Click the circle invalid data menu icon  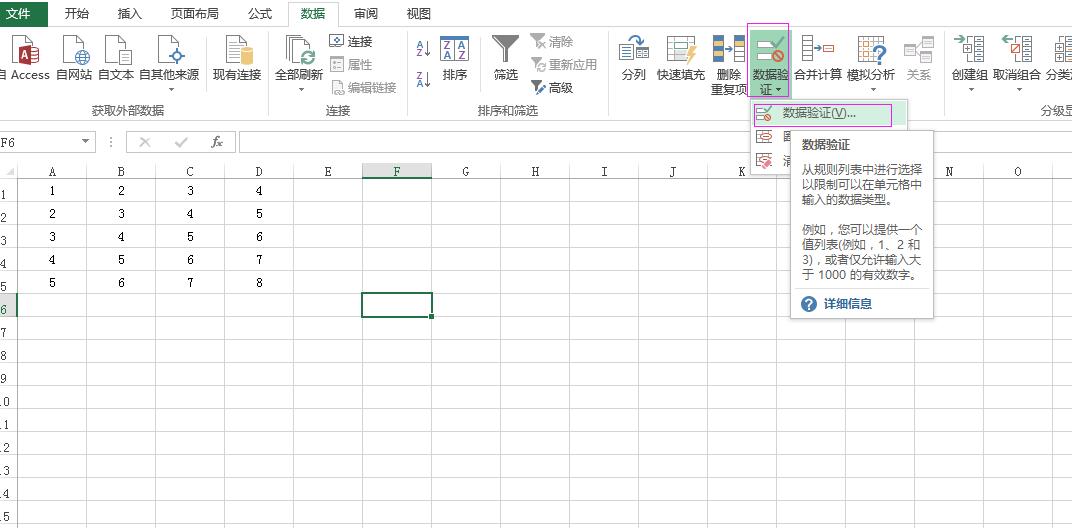(x=764, y=137)
